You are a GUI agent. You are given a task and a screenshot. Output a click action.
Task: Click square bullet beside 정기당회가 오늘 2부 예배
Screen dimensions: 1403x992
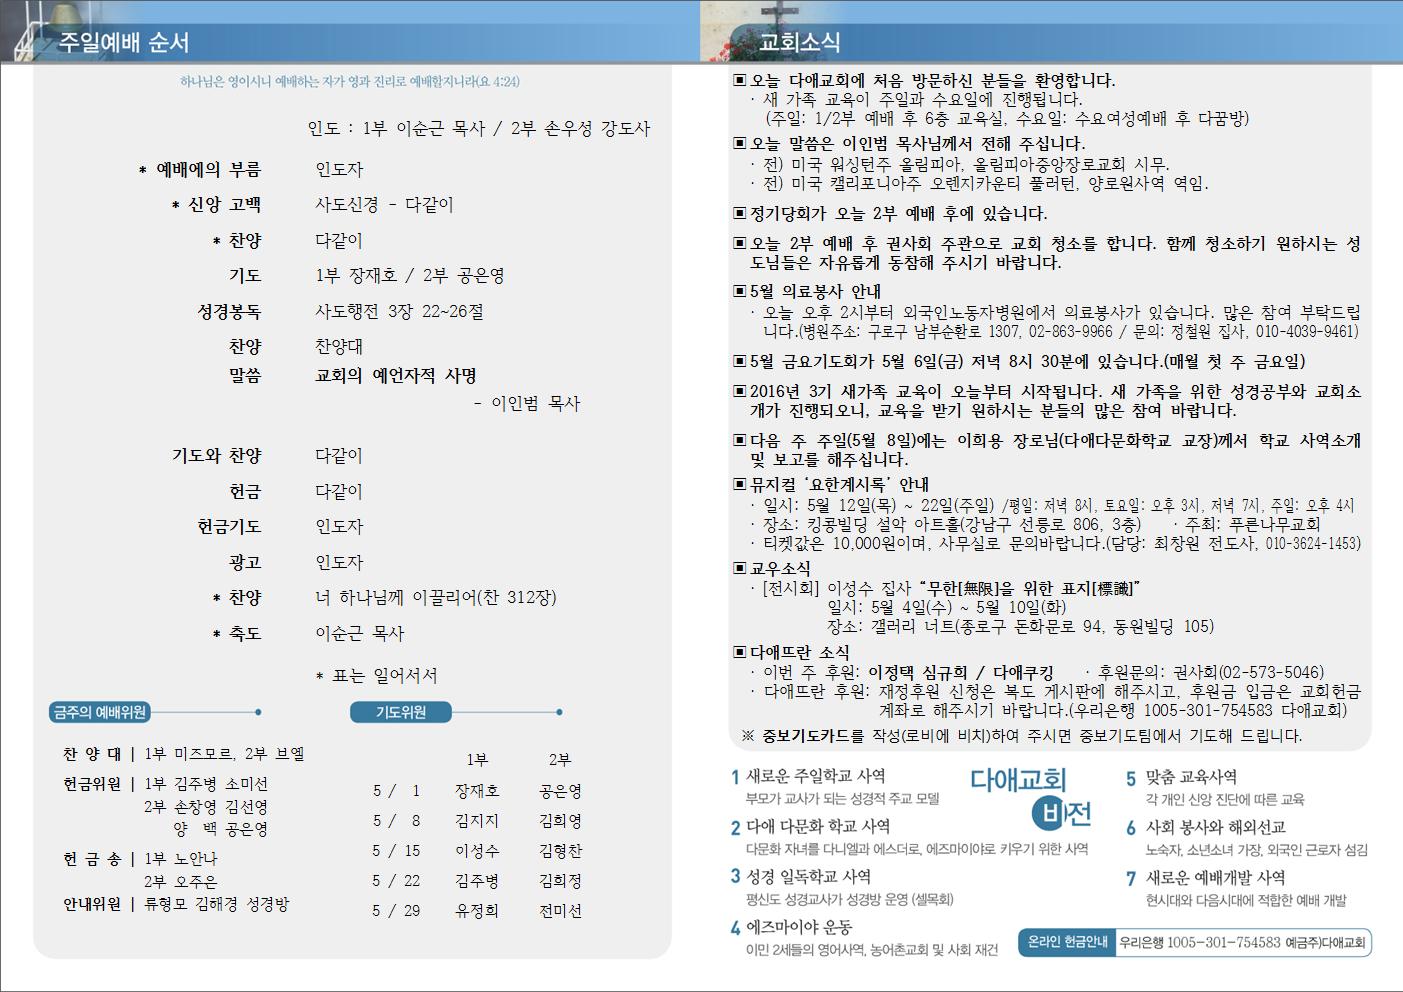coord(740,213)
